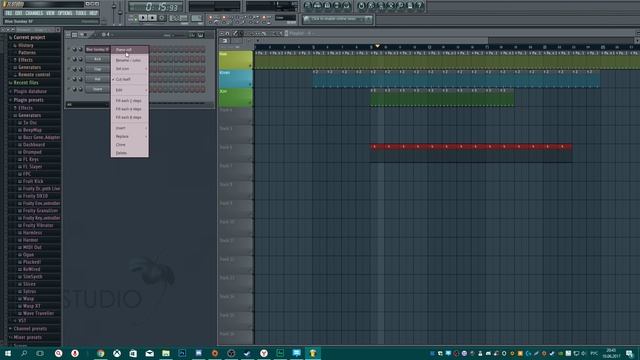Arm the Record button in transport
This screenshot has width=640, height=360.
162,18
